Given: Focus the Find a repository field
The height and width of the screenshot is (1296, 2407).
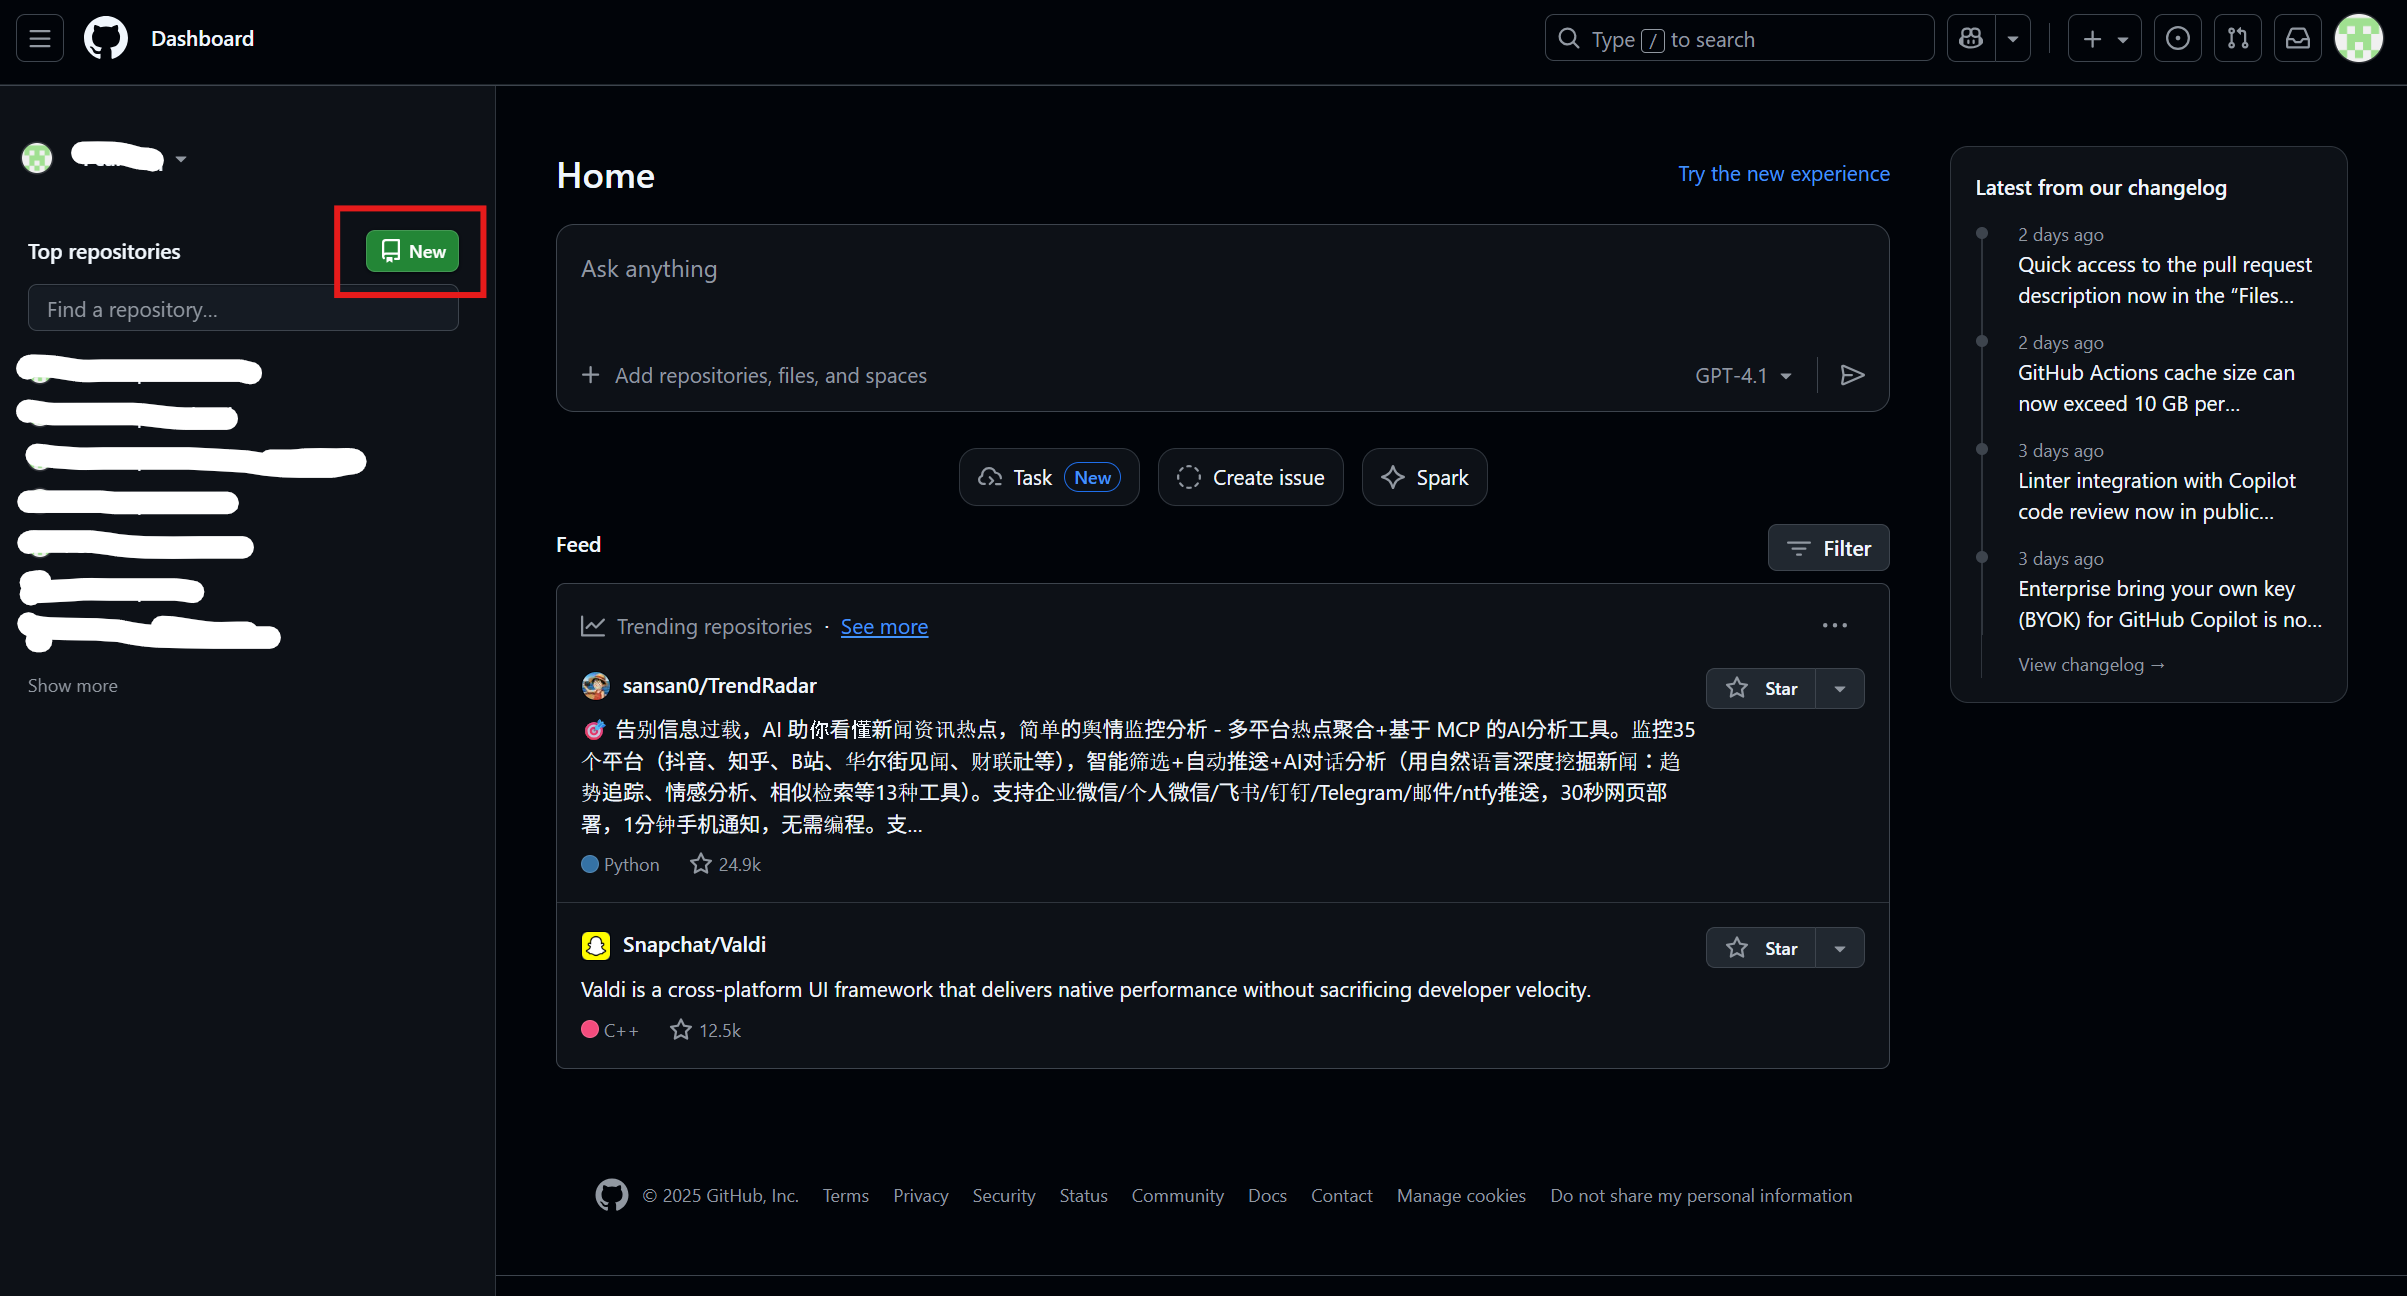Looking at the screenshot, I should click(243, 310).
